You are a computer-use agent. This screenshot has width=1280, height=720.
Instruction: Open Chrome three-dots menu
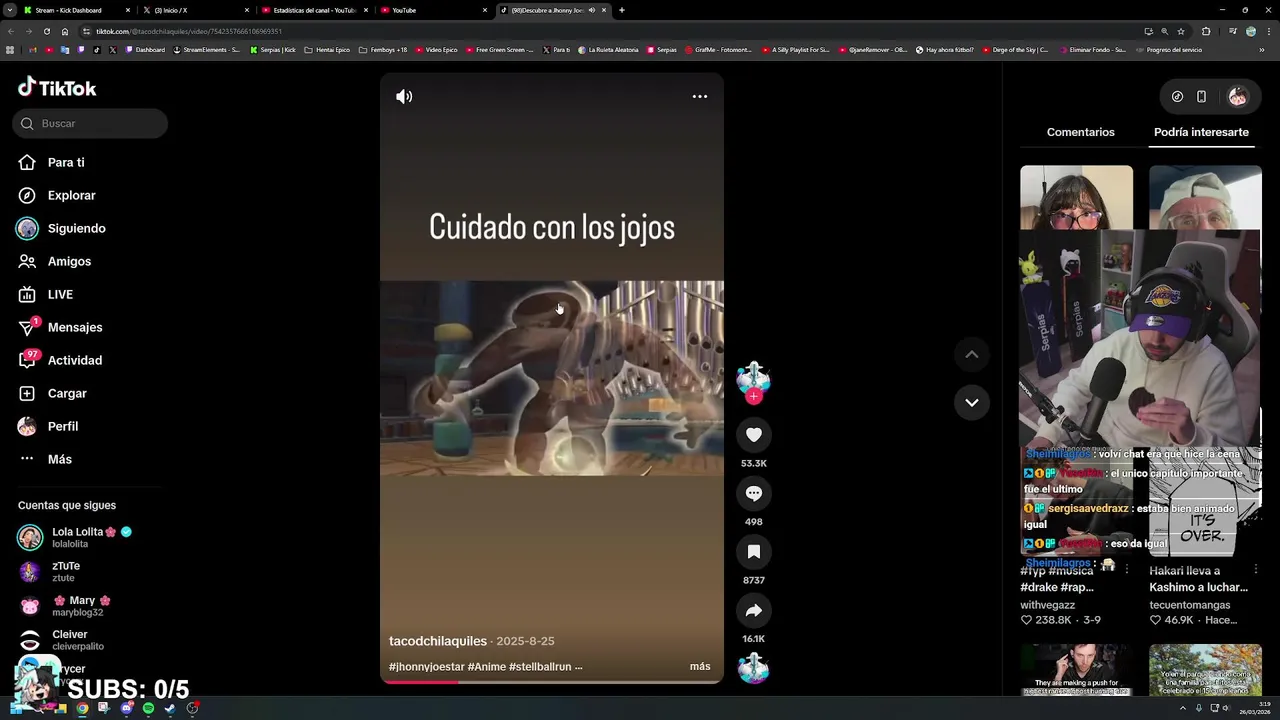tap(1267, 31)
